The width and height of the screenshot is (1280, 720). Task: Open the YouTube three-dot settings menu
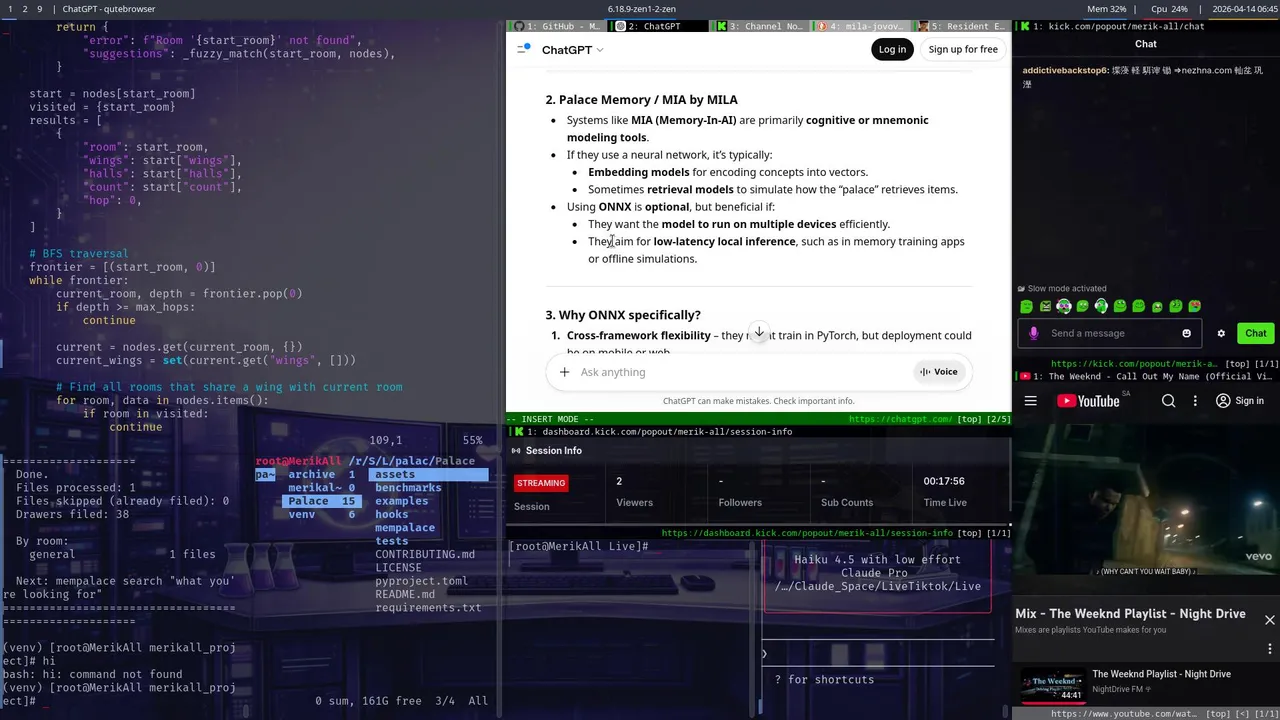1195,401
